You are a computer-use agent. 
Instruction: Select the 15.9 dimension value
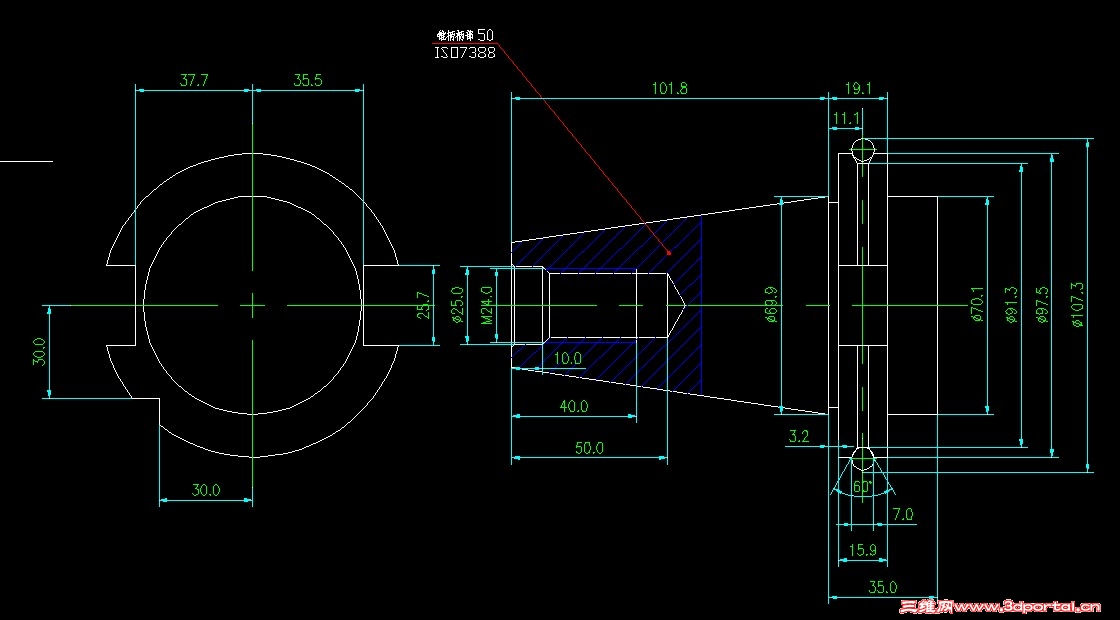click(863, 551)
